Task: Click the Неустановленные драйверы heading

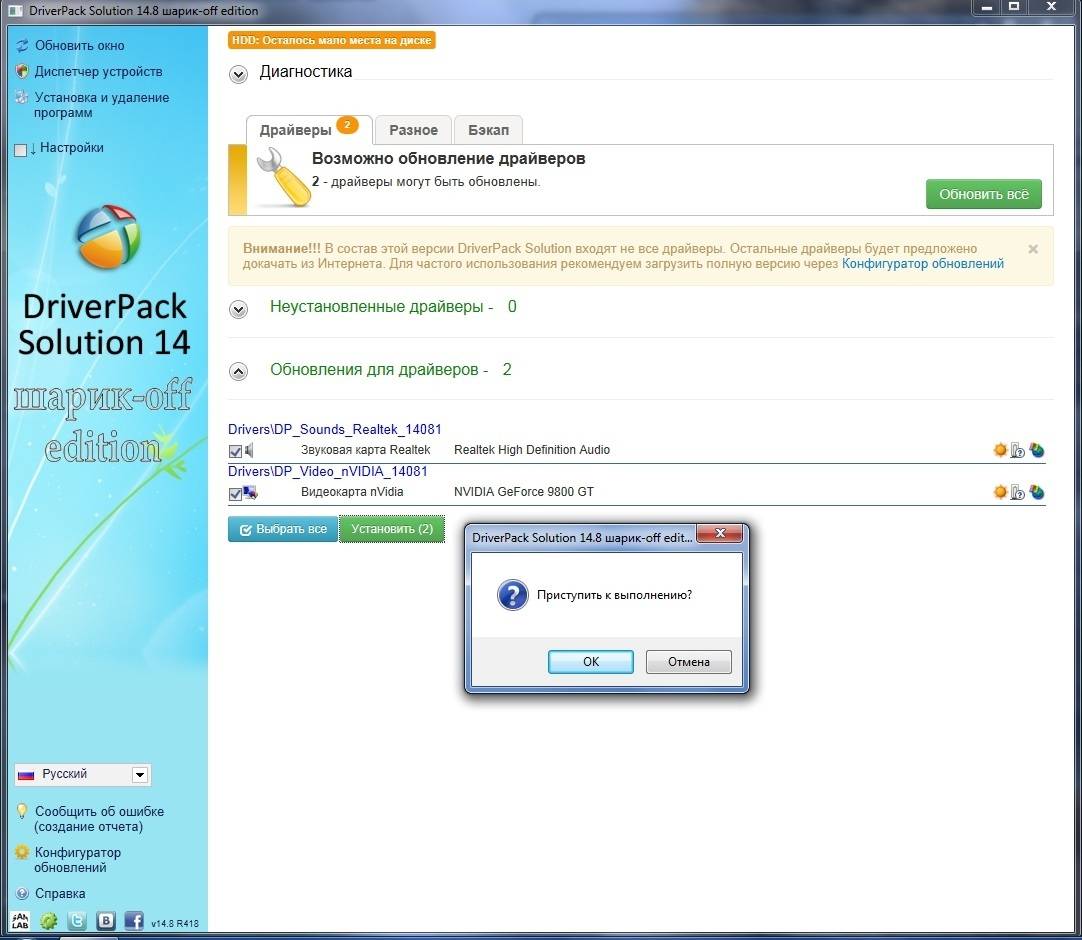Action: click(393, 306)
